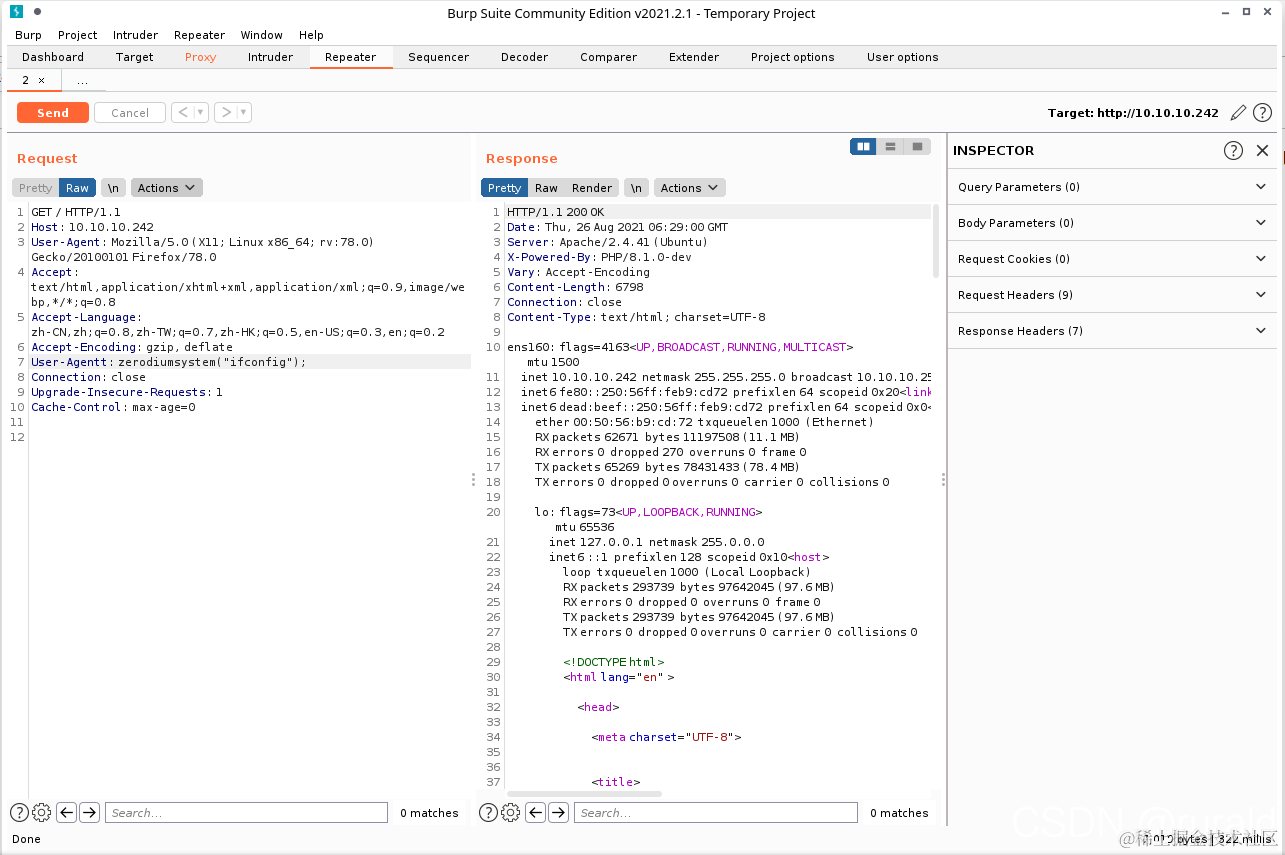The width and height of the screenshot is (1285, 855).
Task: Open forward history dropdown arrow
Action: click(x=244, y=112)
